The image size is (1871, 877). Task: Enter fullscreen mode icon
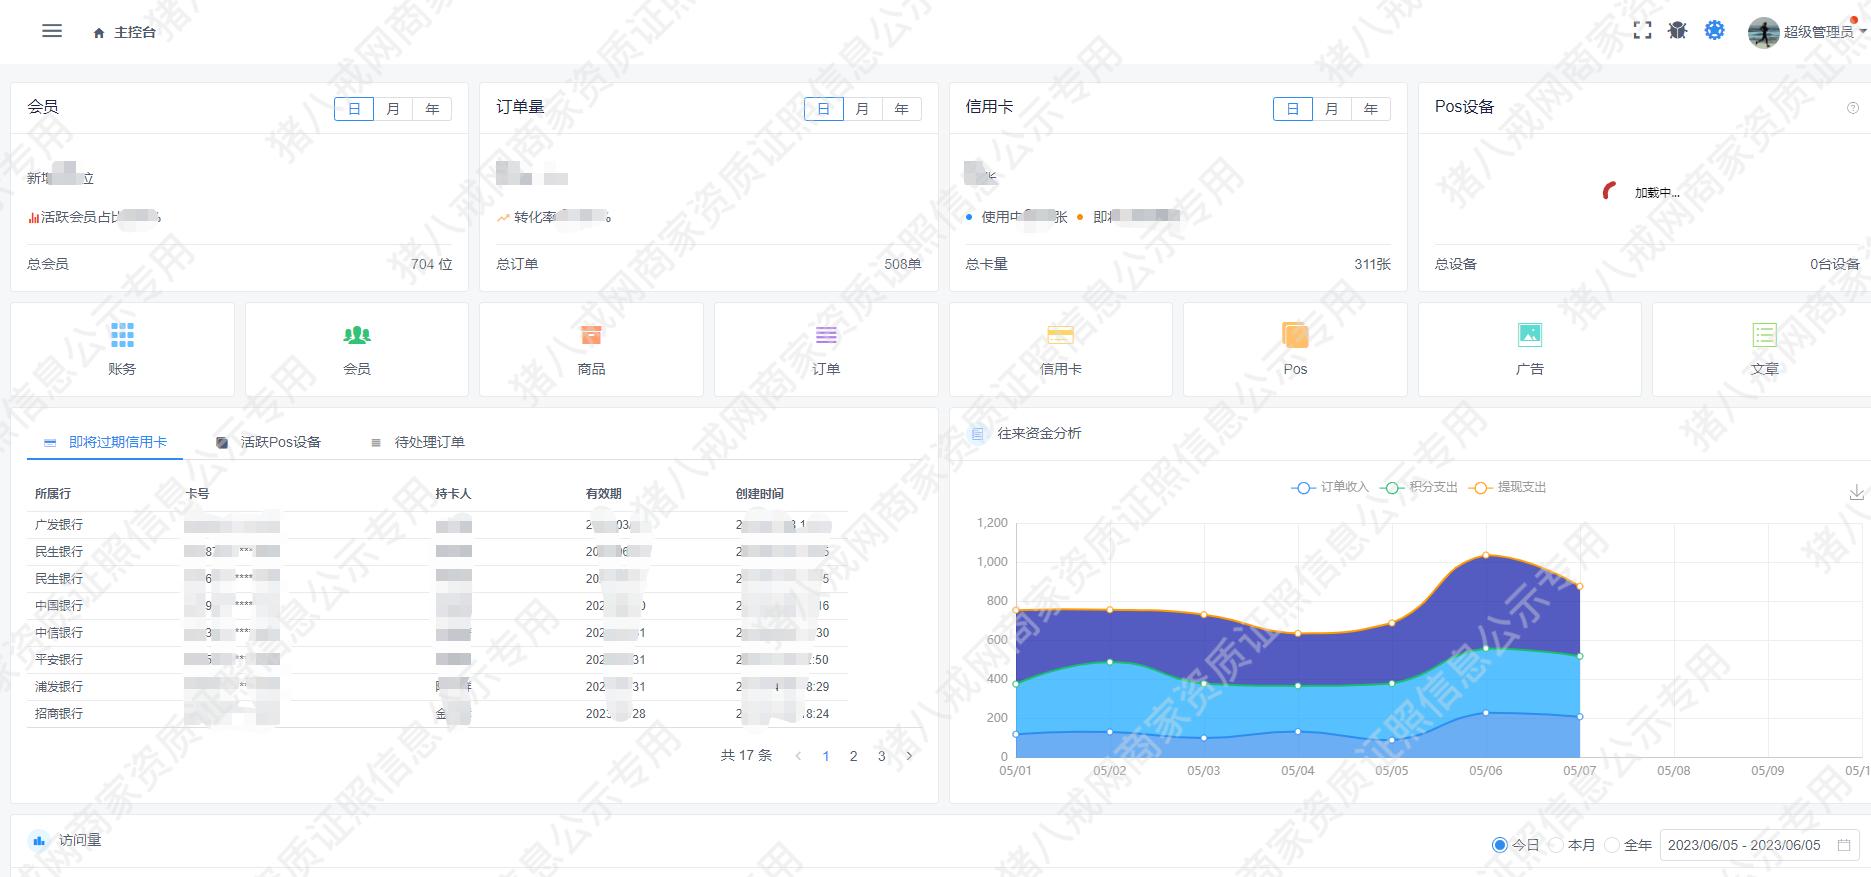tap(1642, 31)
